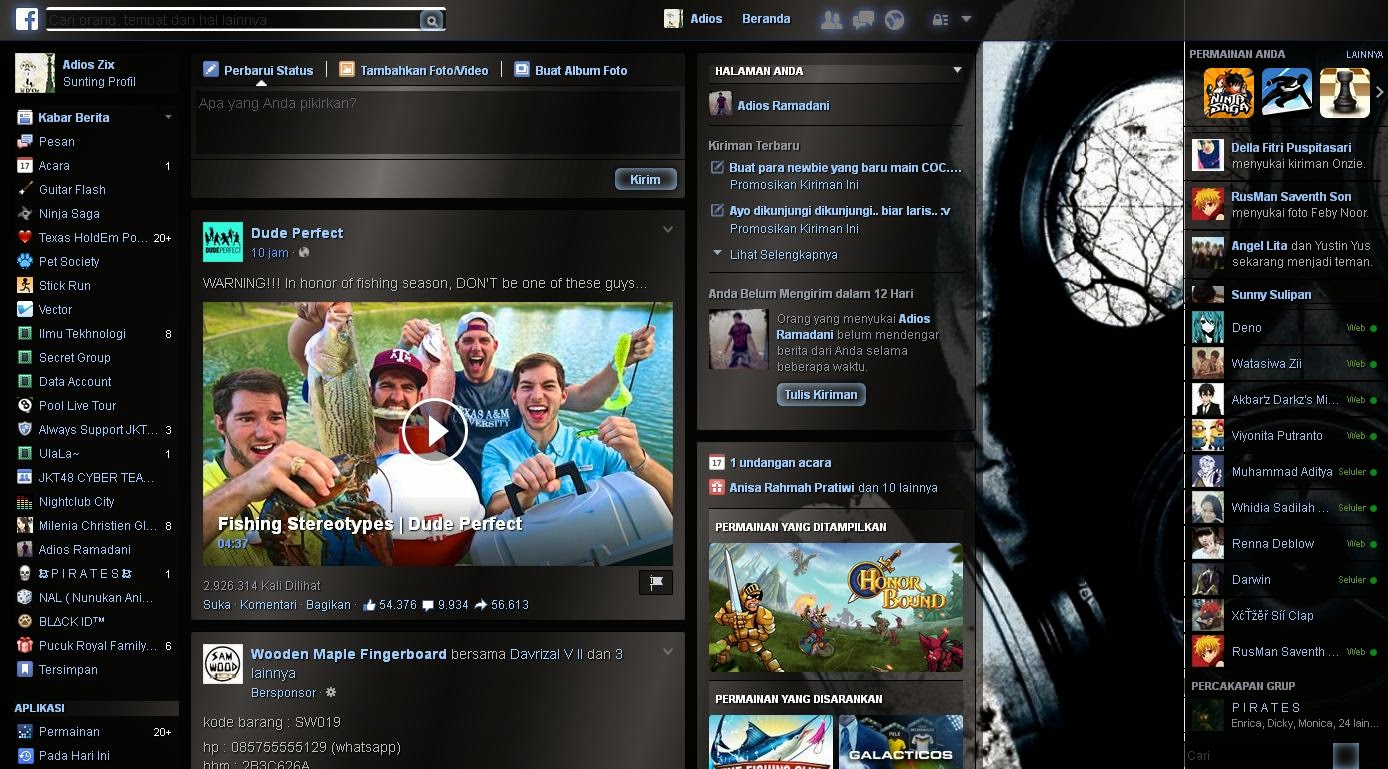Click Sunting Profil under Adios Zix
Screen dimensions: 1388x769
[x=99, y=82]
